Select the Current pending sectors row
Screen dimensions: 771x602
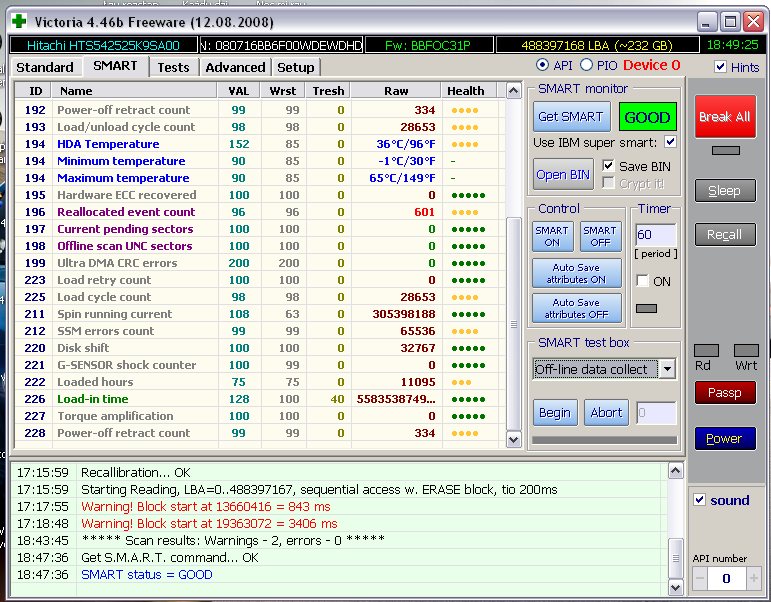point(260,229)
